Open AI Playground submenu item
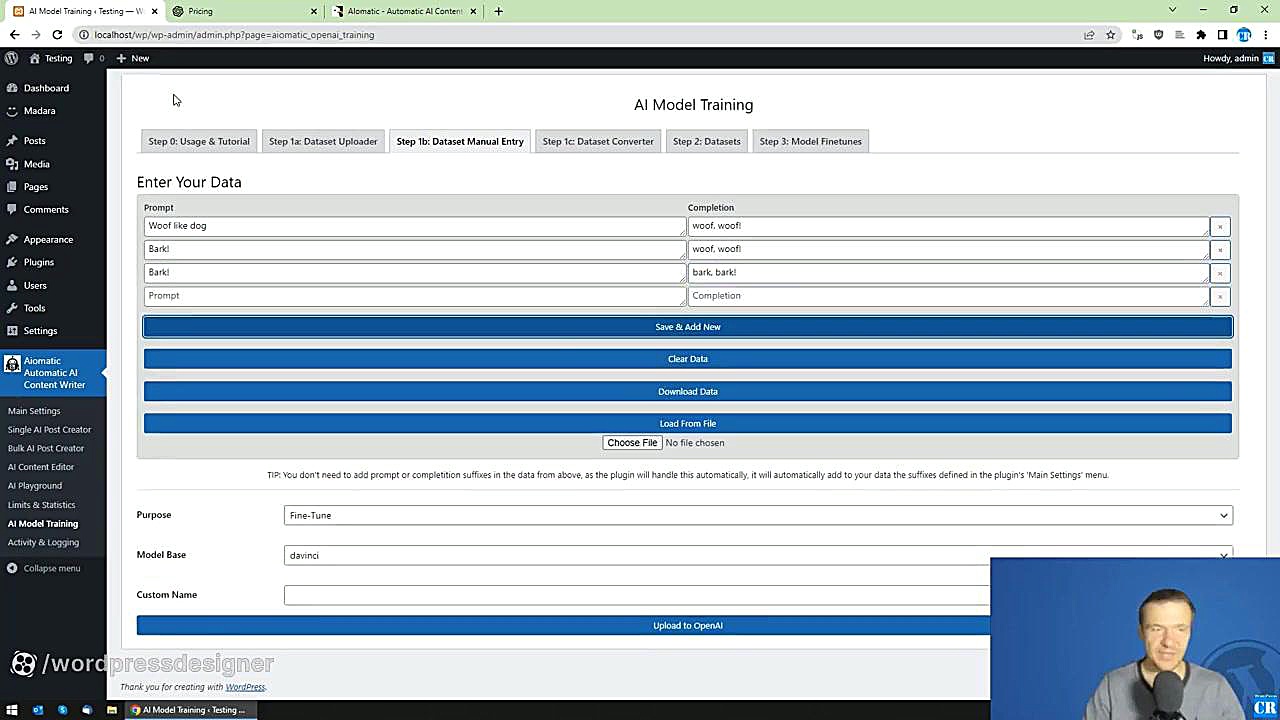1280x720 pixels. 35,486
